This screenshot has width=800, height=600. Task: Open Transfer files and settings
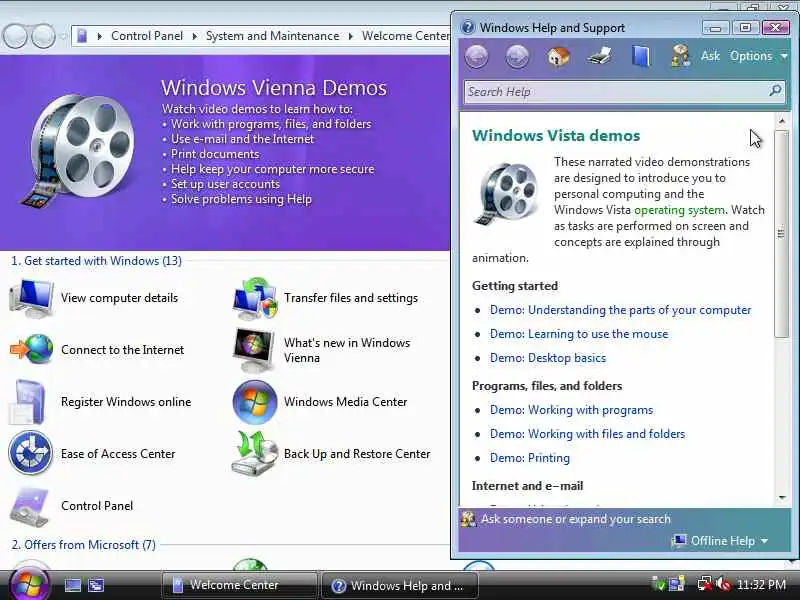(x=324, y=298)
